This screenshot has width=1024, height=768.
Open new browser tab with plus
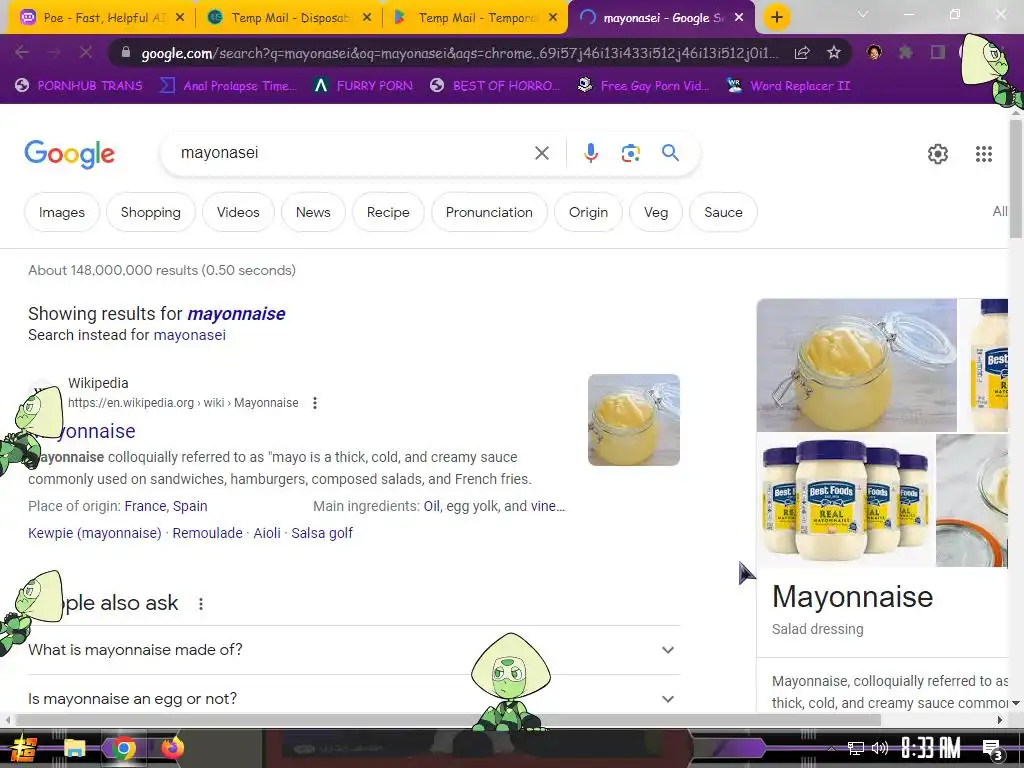[776, 17]
